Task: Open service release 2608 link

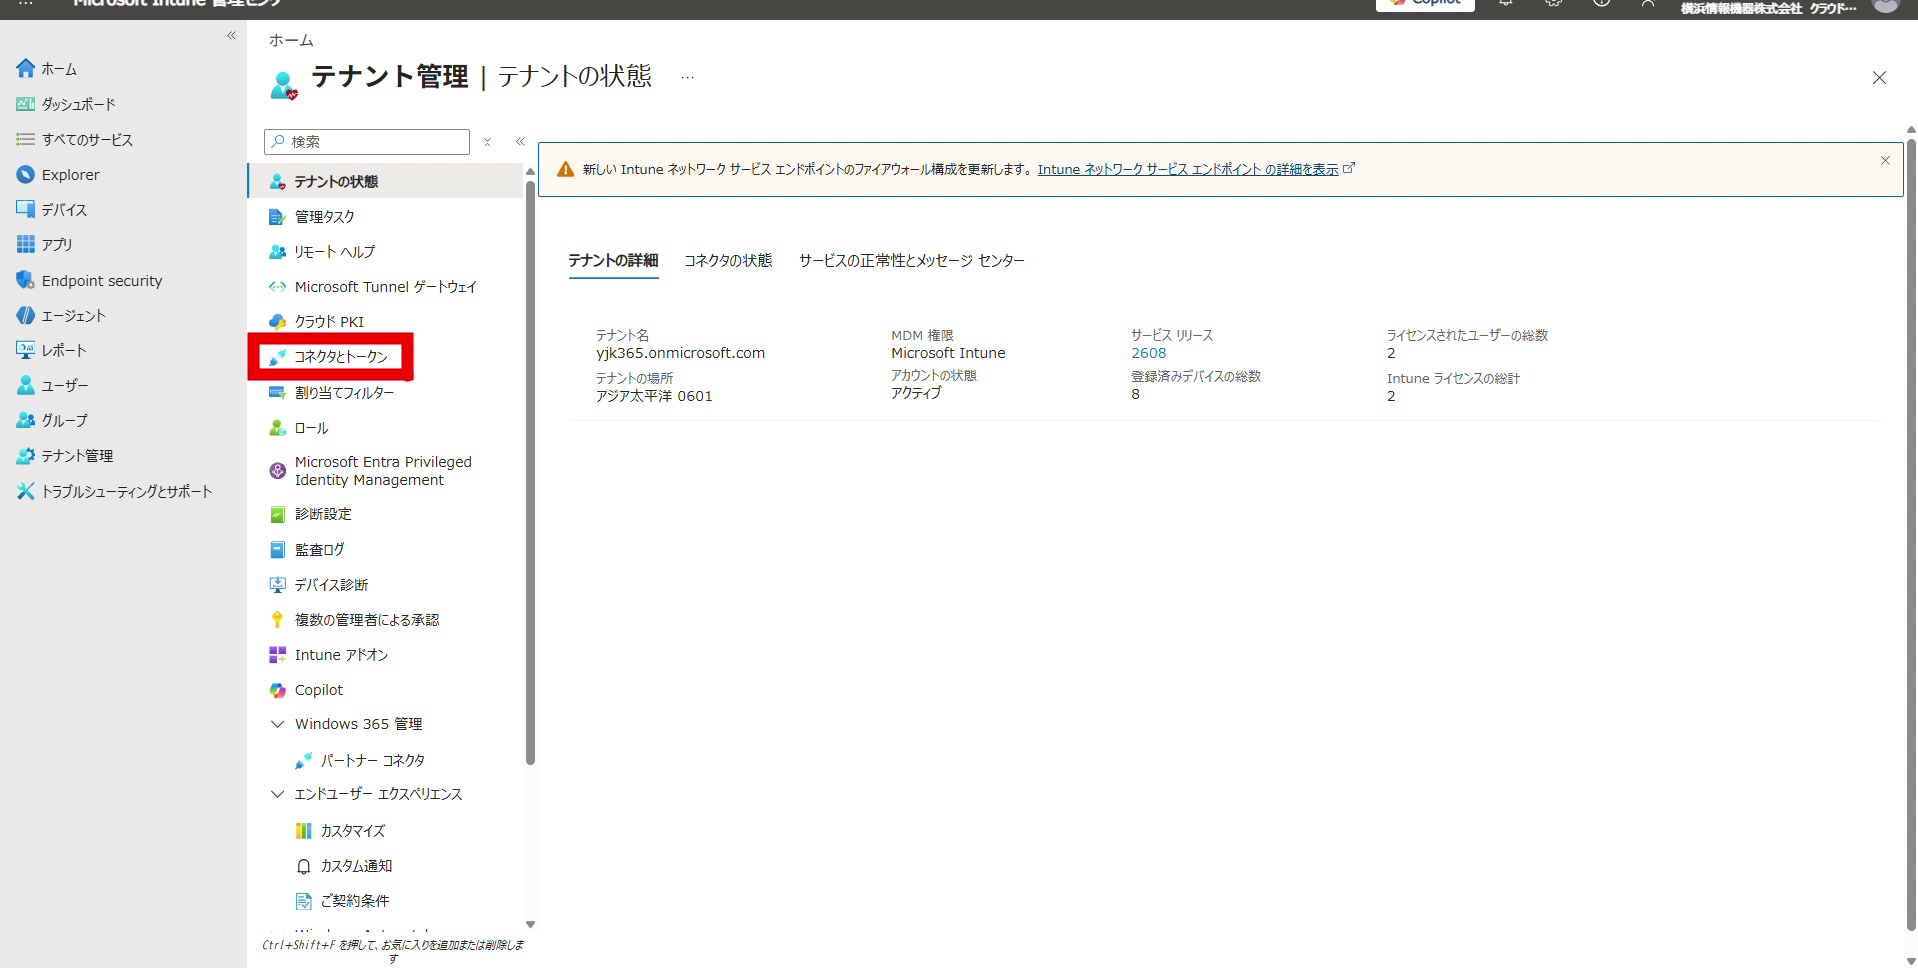Action: pos(1149,353)
